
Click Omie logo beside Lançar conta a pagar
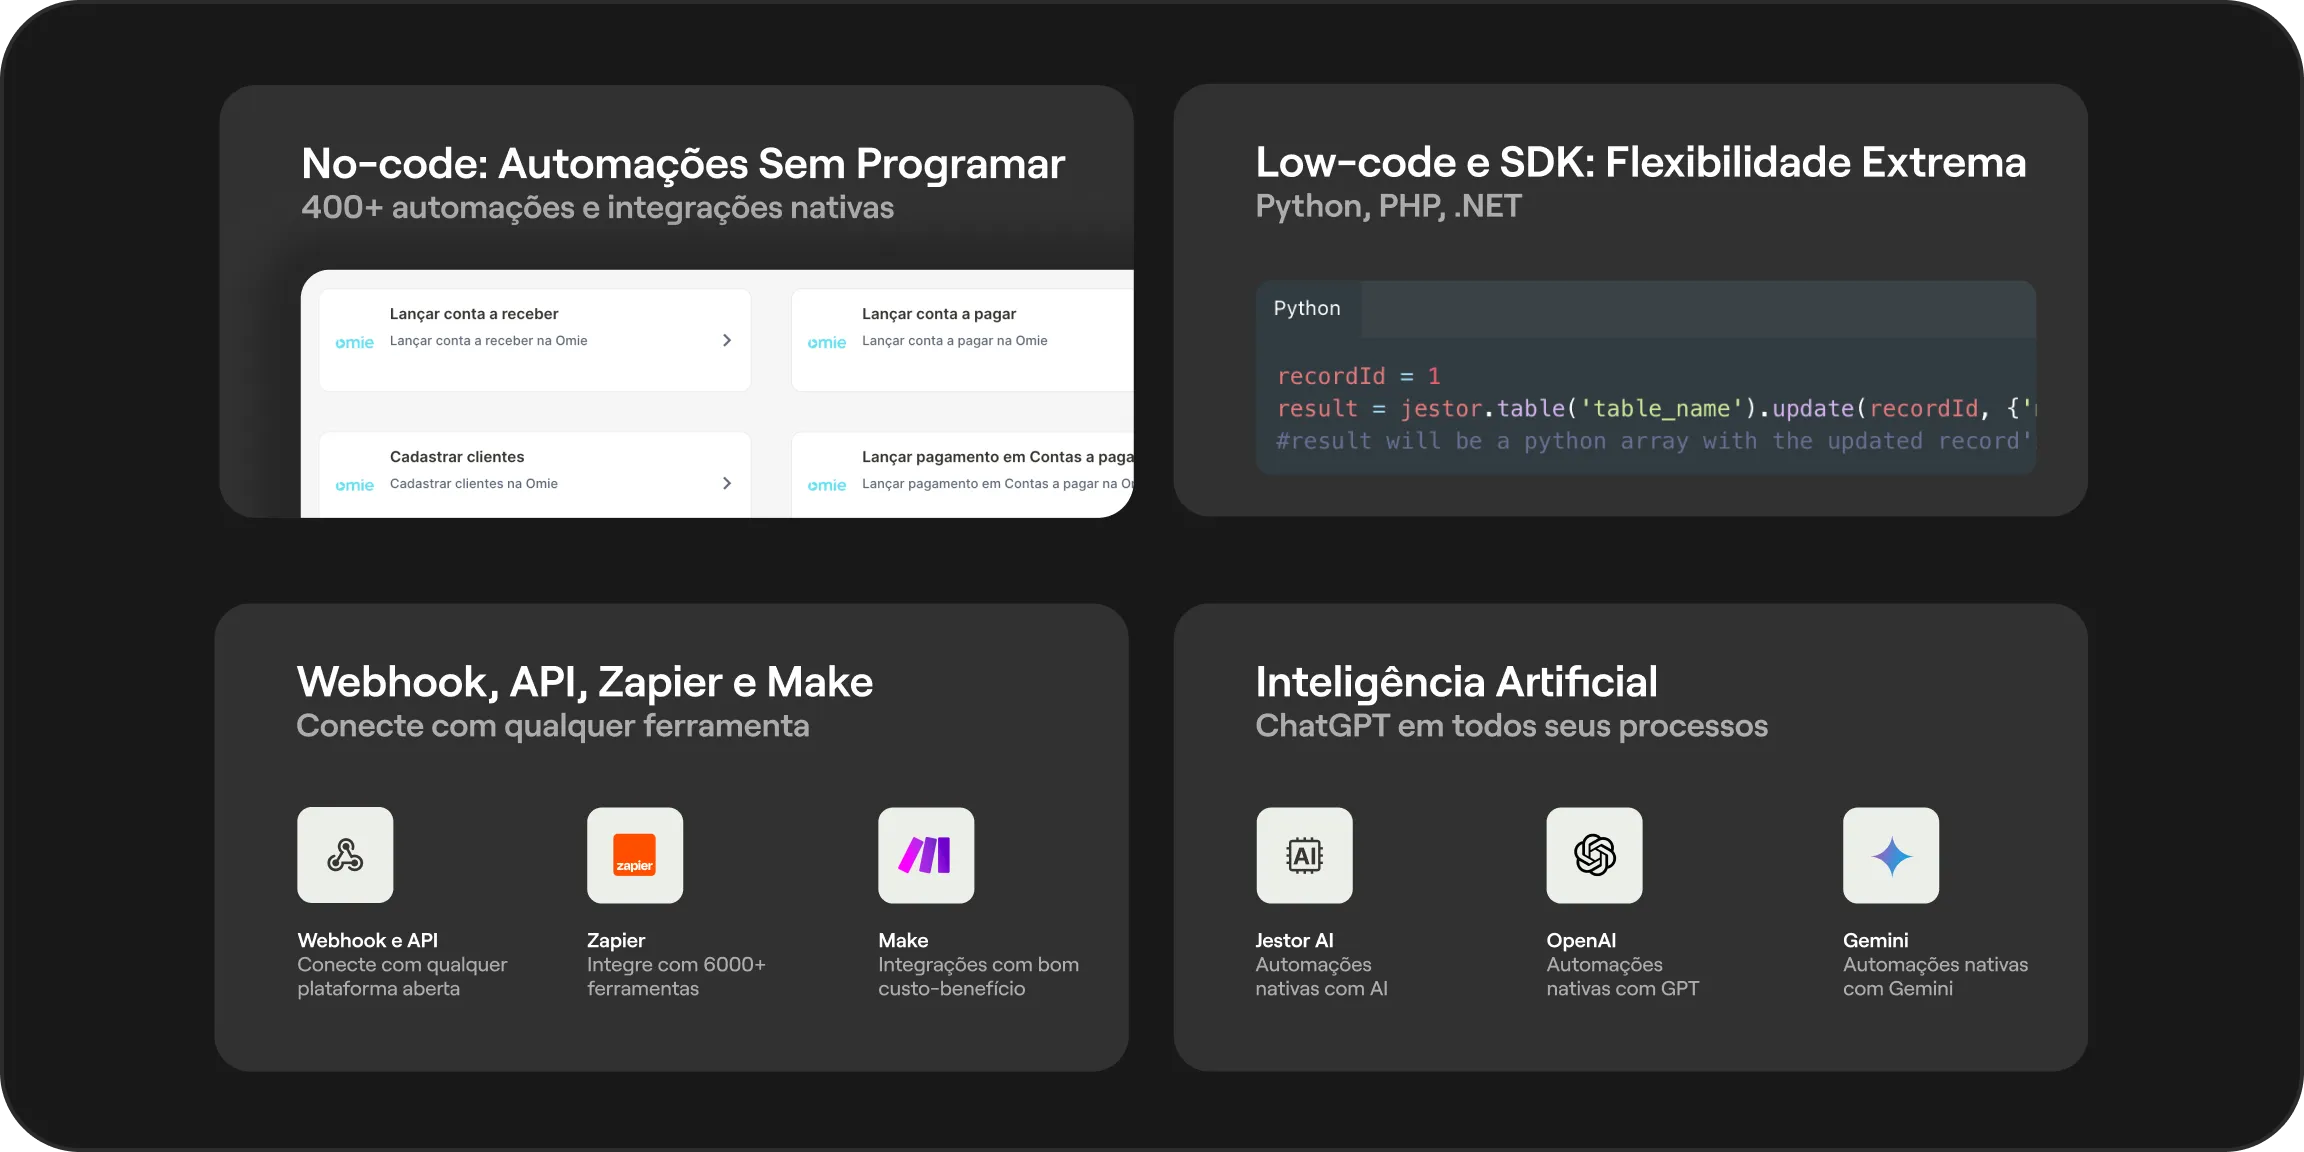(826, 342)
